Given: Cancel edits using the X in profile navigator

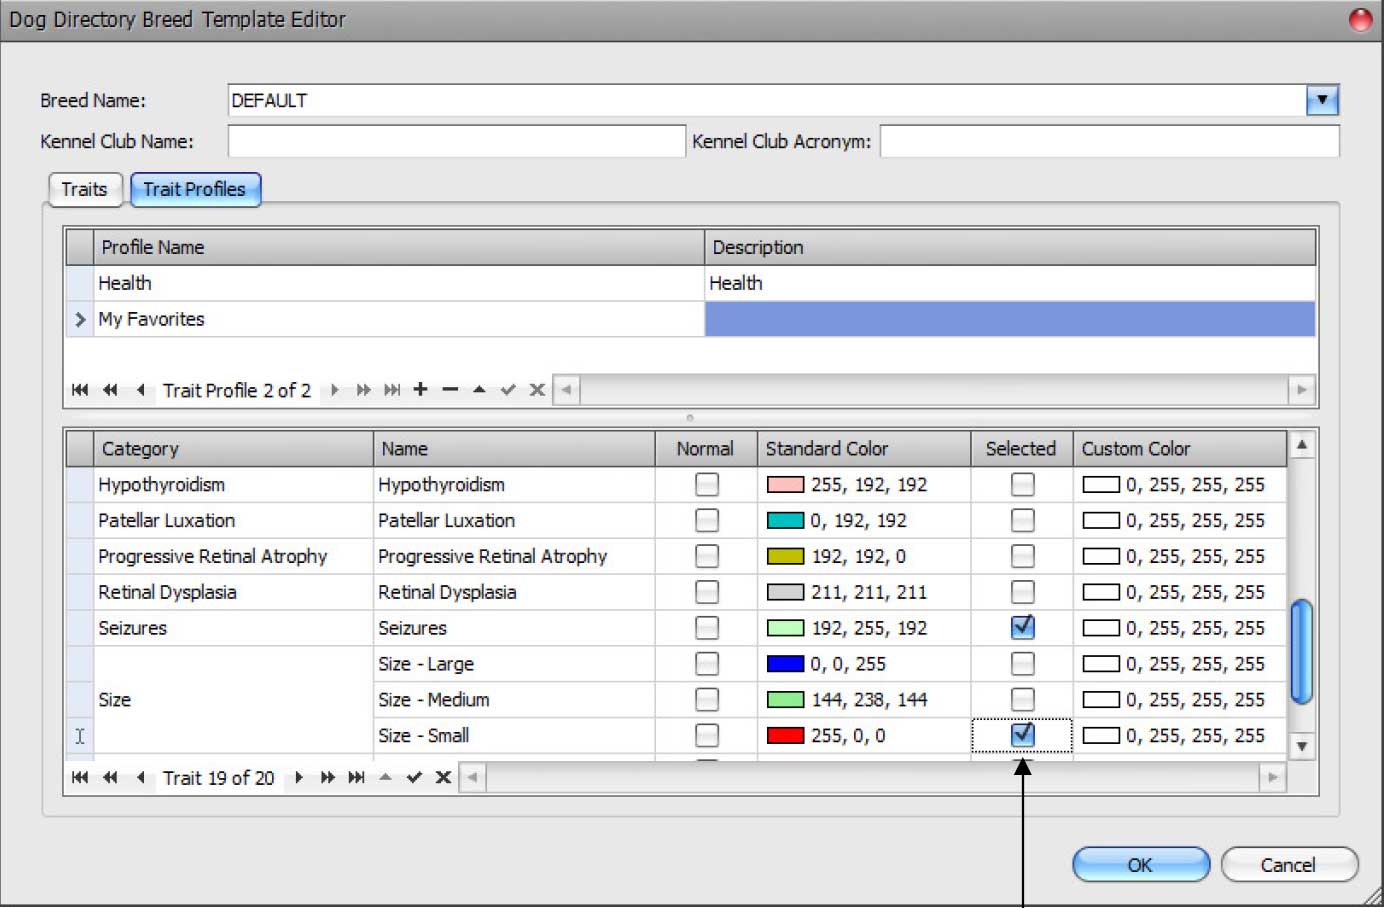Looking at the screenshot, I should [537, 390].
